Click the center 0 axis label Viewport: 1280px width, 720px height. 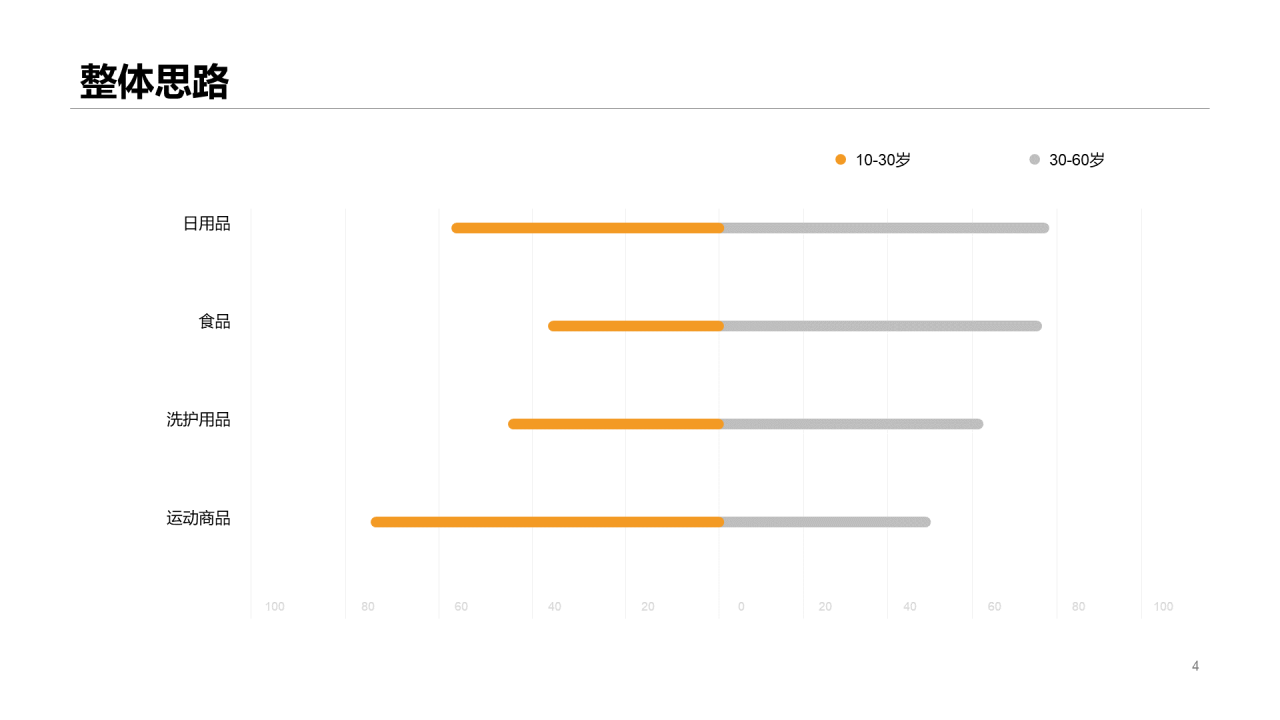pos(741,607)
